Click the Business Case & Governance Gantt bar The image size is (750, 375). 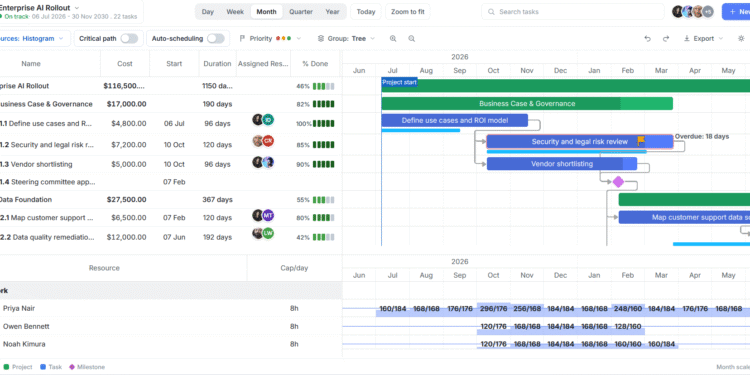[527, 103]
